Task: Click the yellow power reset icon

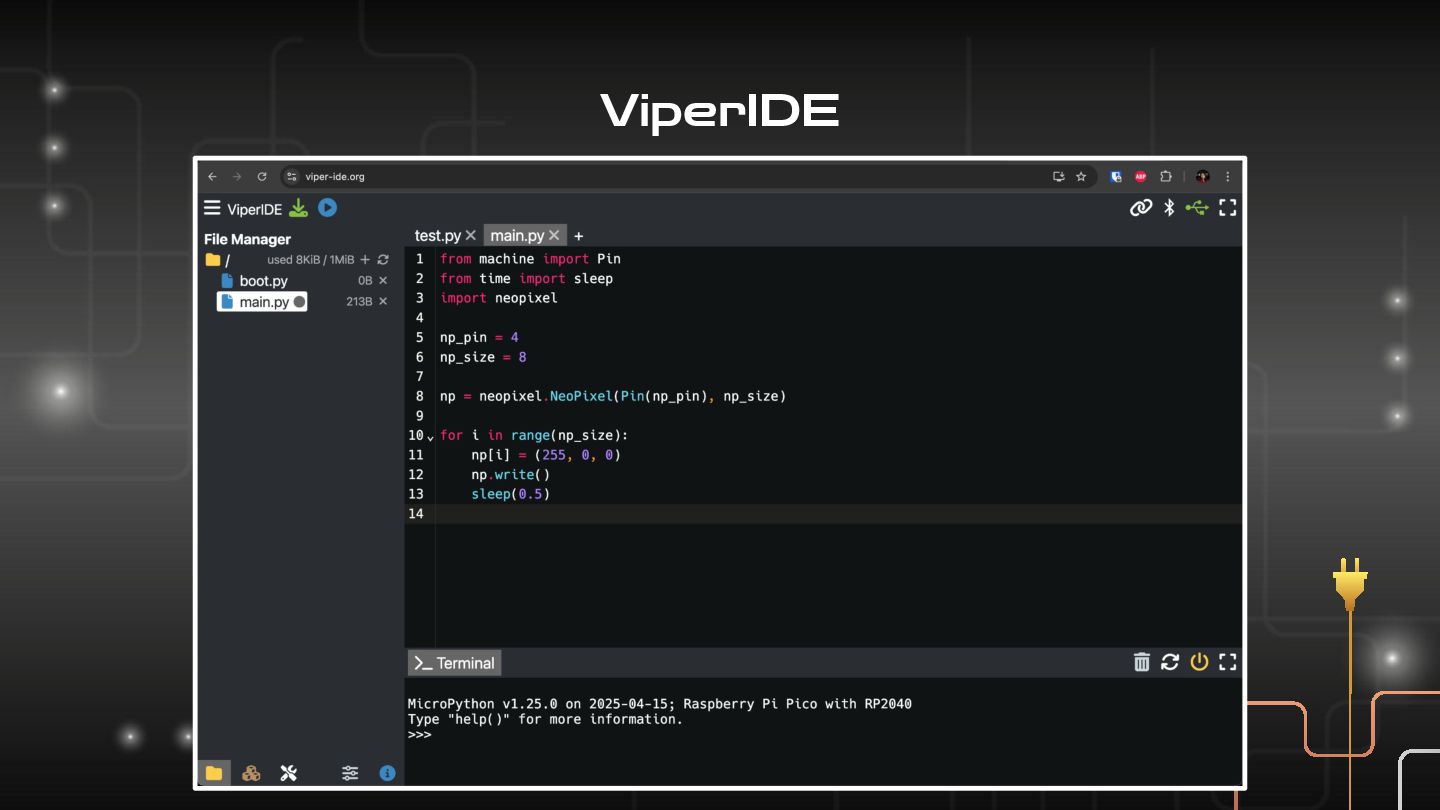Action: pos(1199,662)
